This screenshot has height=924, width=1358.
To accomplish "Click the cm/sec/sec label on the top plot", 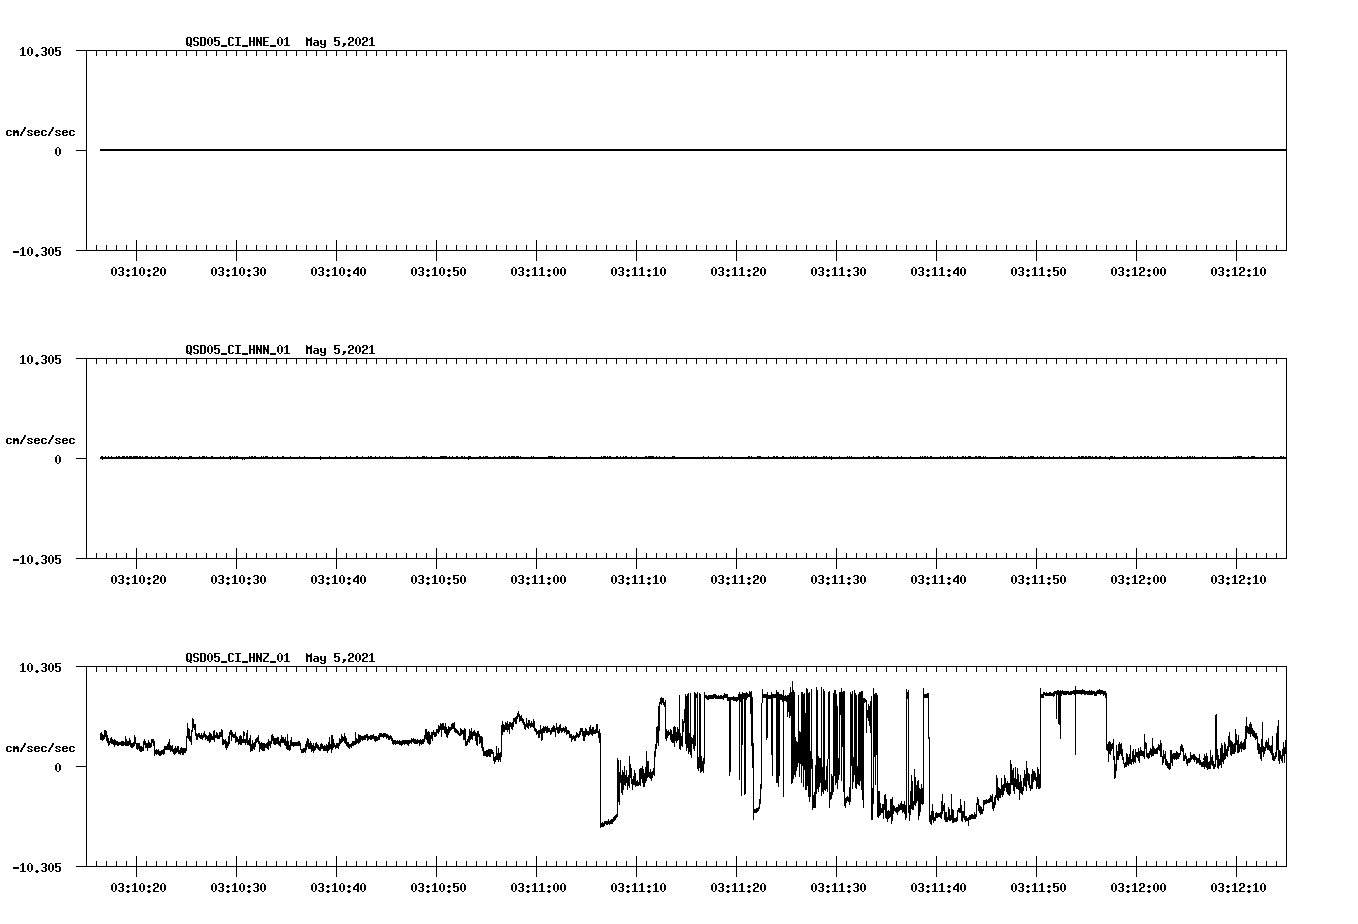I will tap(41, 132).
